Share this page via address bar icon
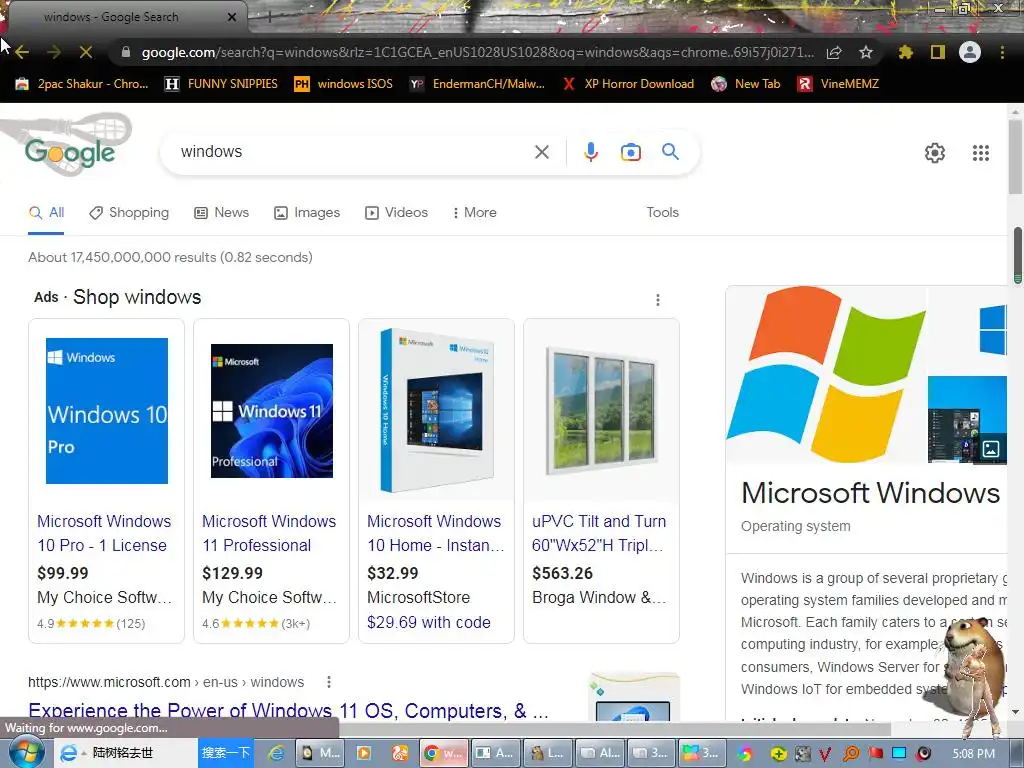The width and height of the screenshot is (1024, 768). [x=834, y=52]
